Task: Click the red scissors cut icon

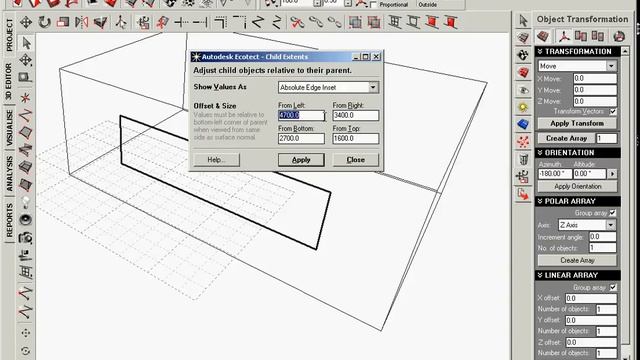Action: pos(297,22)
